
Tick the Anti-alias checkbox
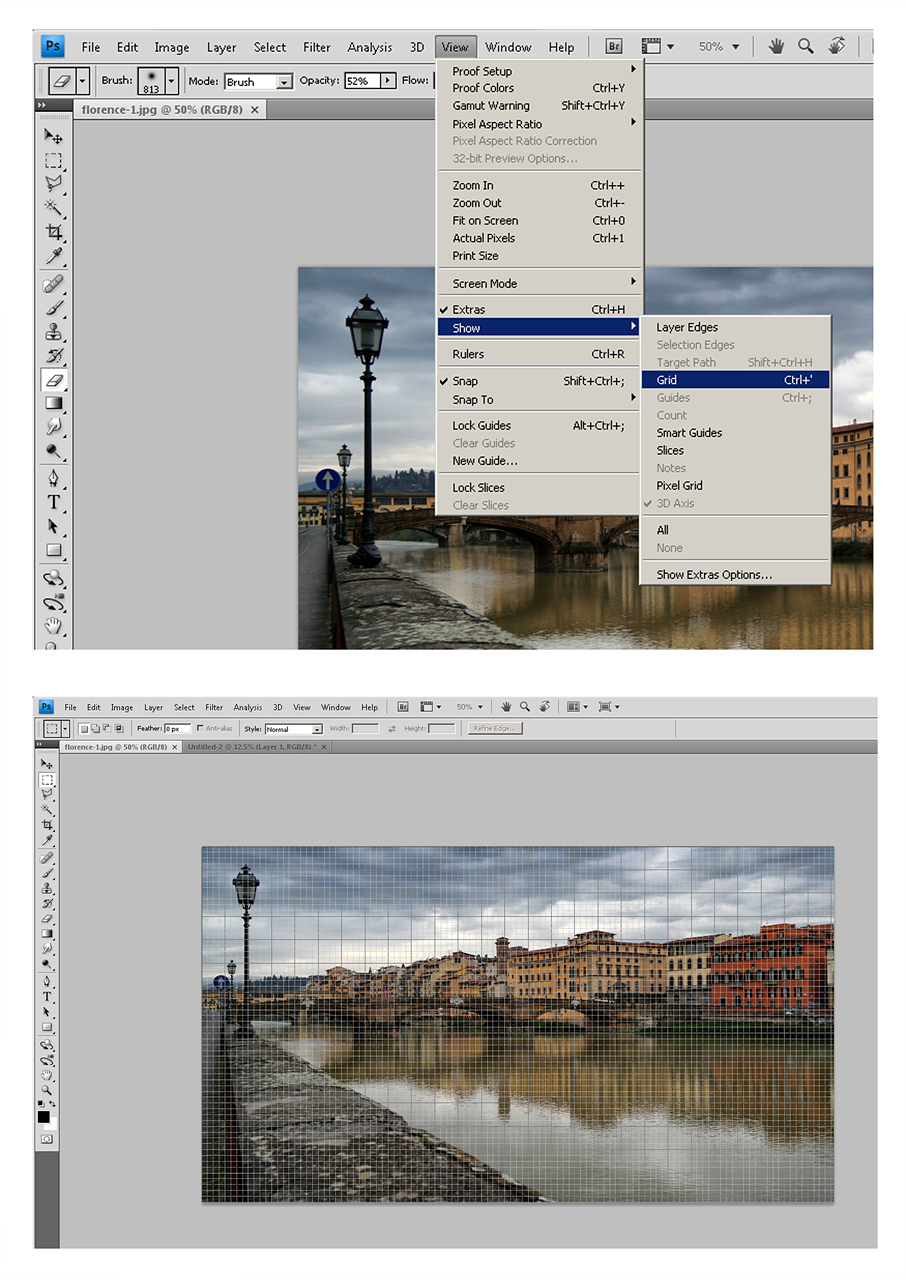pos(201,729)
